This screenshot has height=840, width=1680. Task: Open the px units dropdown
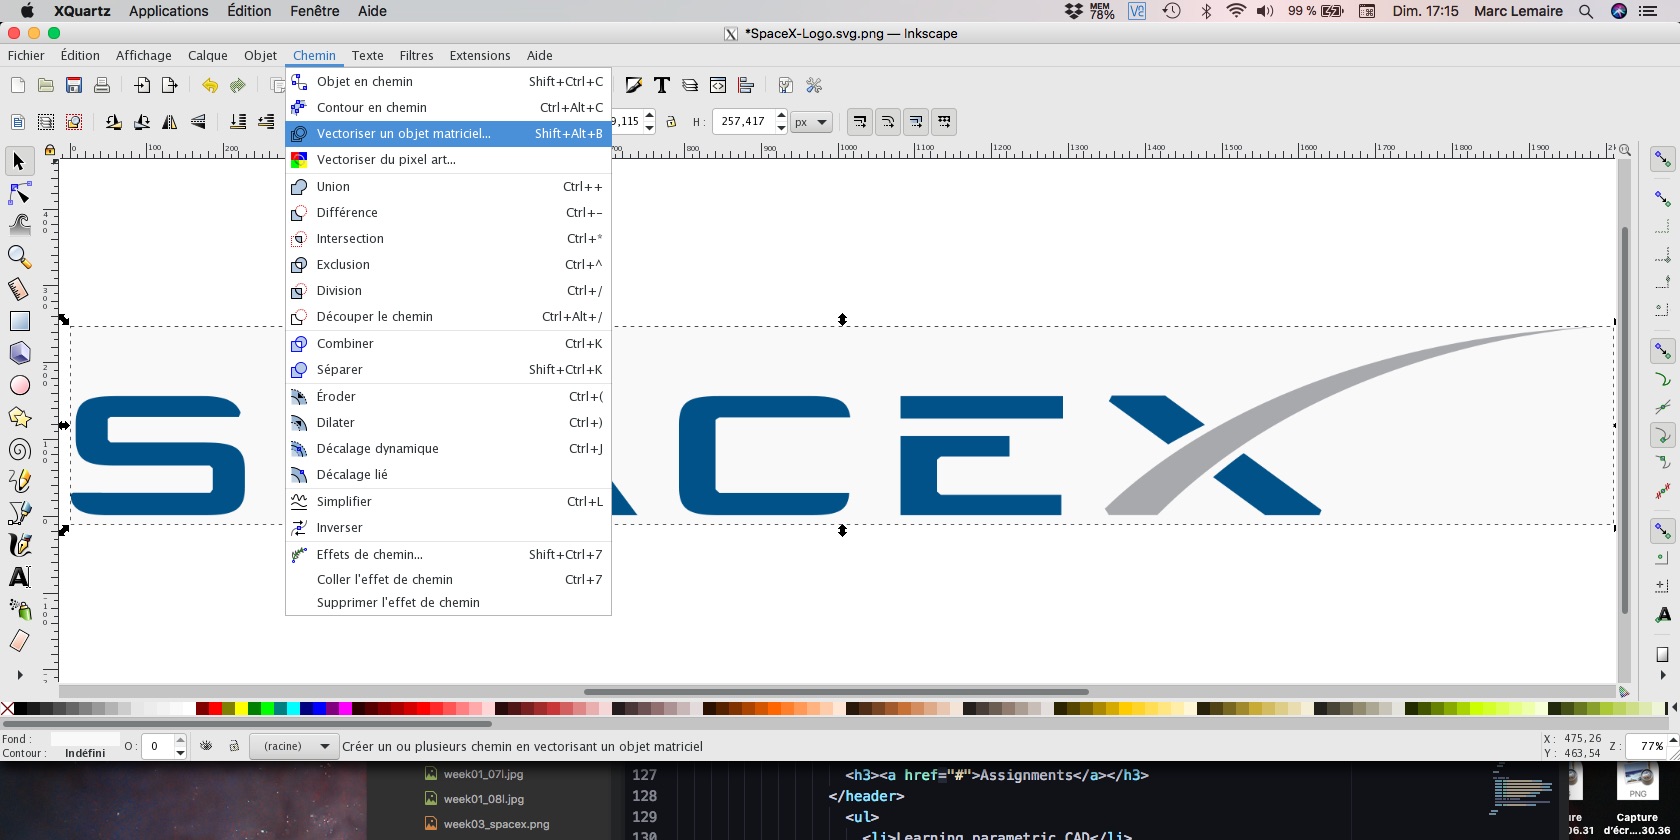(x=811, y=122)
